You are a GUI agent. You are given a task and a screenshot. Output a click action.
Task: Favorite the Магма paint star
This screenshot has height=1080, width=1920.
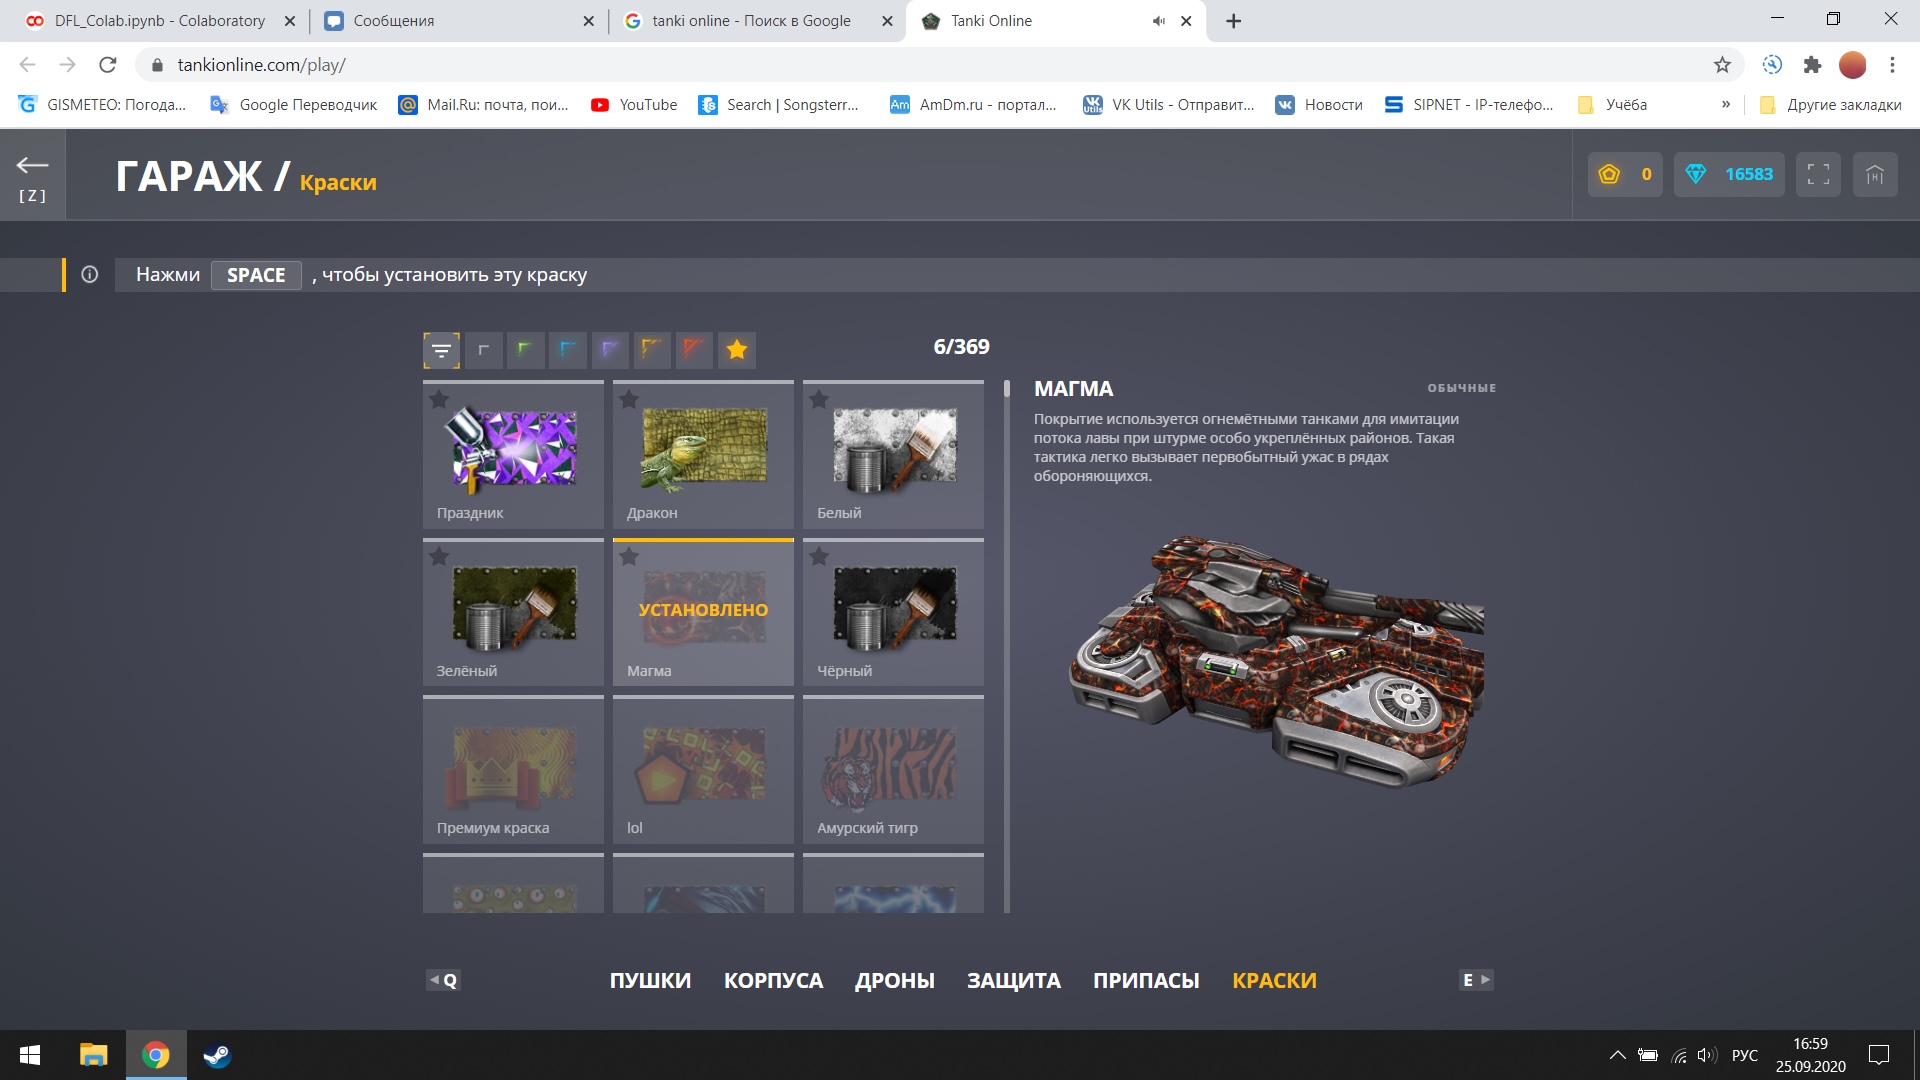click(x=629, y=557)
